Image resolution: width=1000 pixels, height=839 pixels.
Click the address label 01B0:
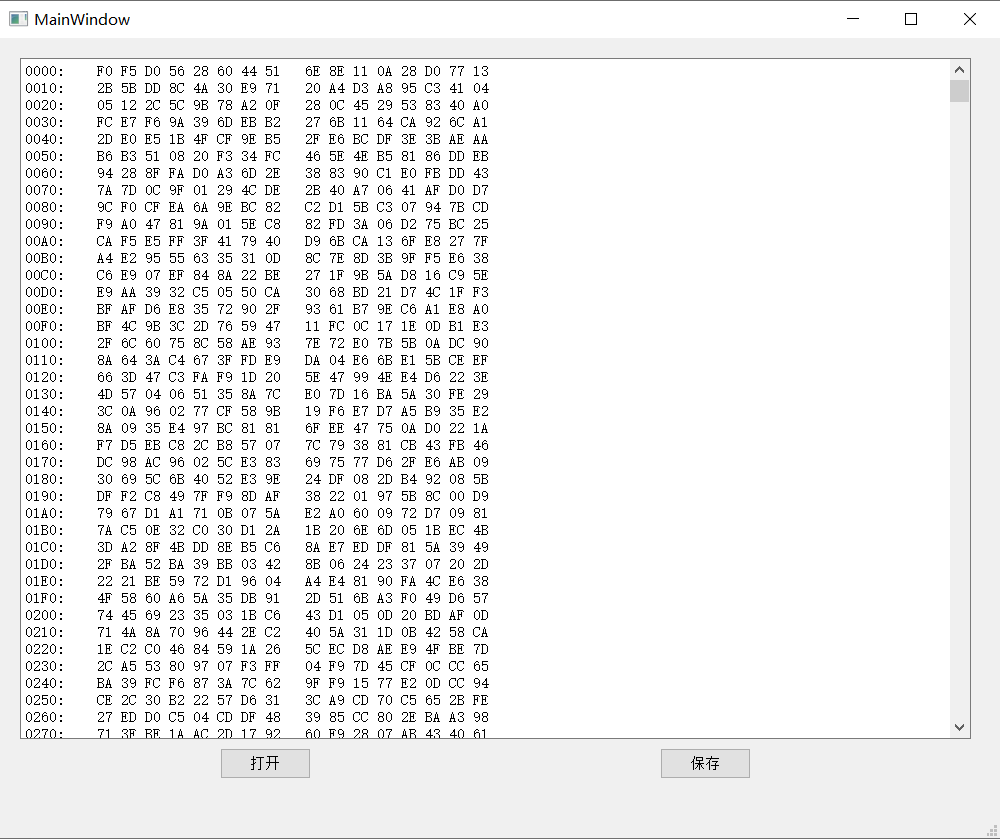[45, 530]
